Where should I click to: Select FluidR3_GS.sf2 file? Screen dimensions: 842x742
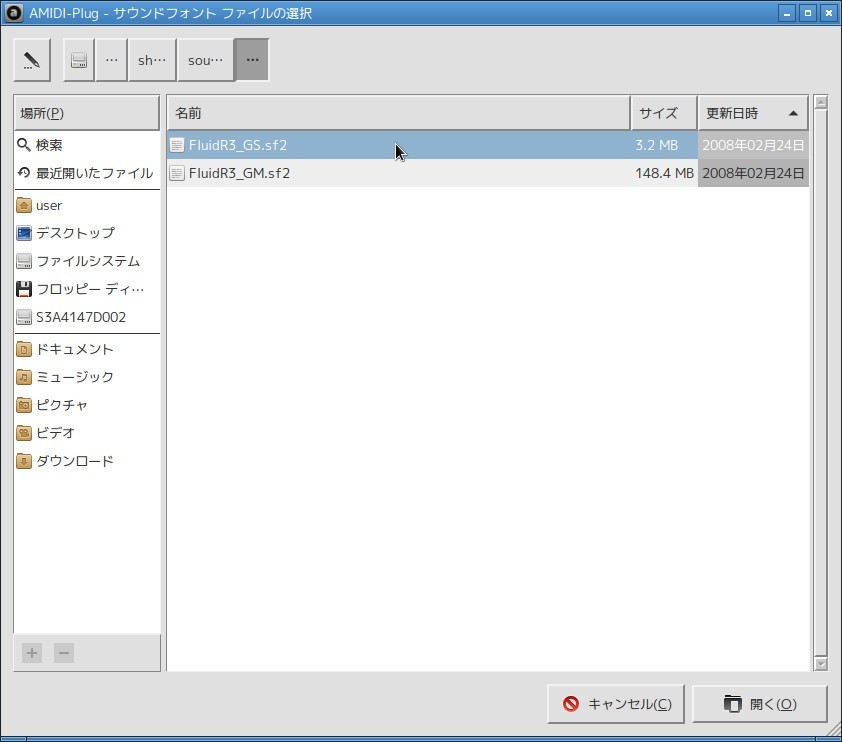click(488, 145)
